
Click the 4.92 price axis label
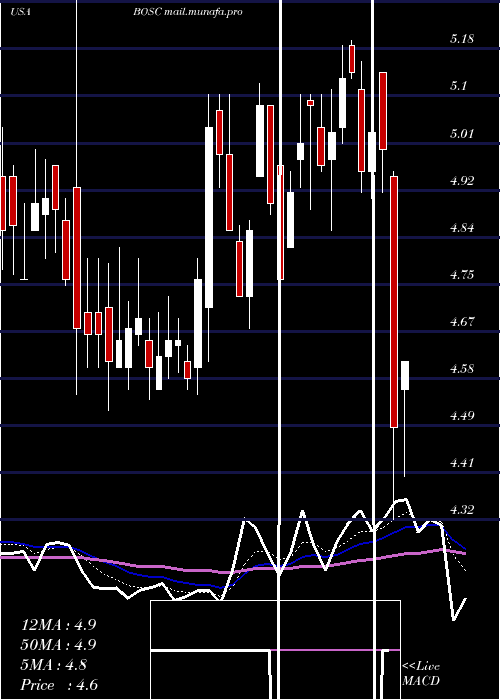click(462, 181)
